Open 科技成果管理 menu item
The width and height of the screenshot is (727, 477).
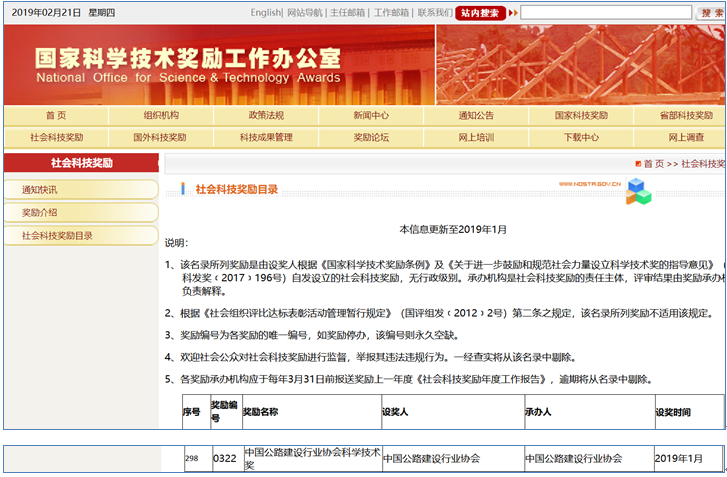266,137
